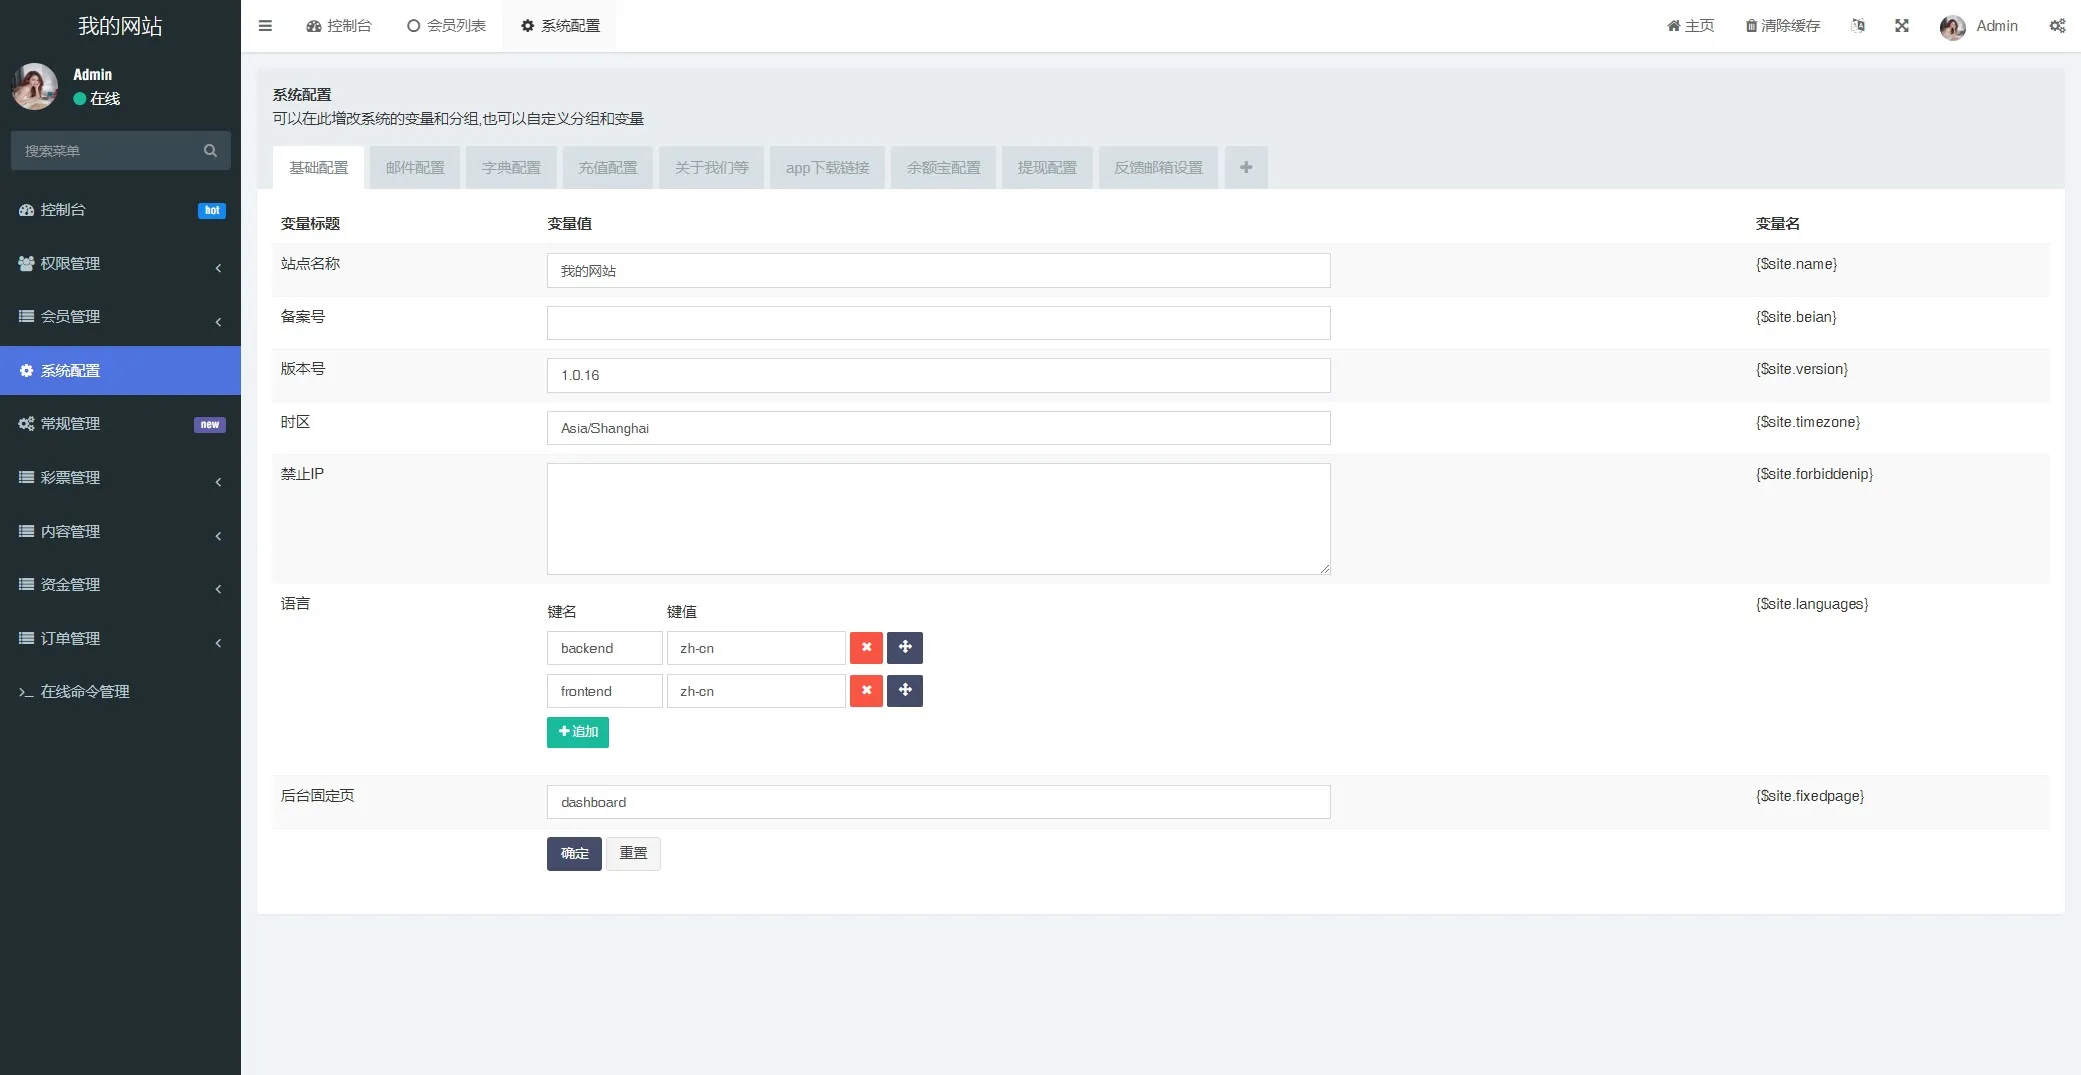Click the search magnifier icon in sidebar
Screen dimensions: 2081x1075
210,151
